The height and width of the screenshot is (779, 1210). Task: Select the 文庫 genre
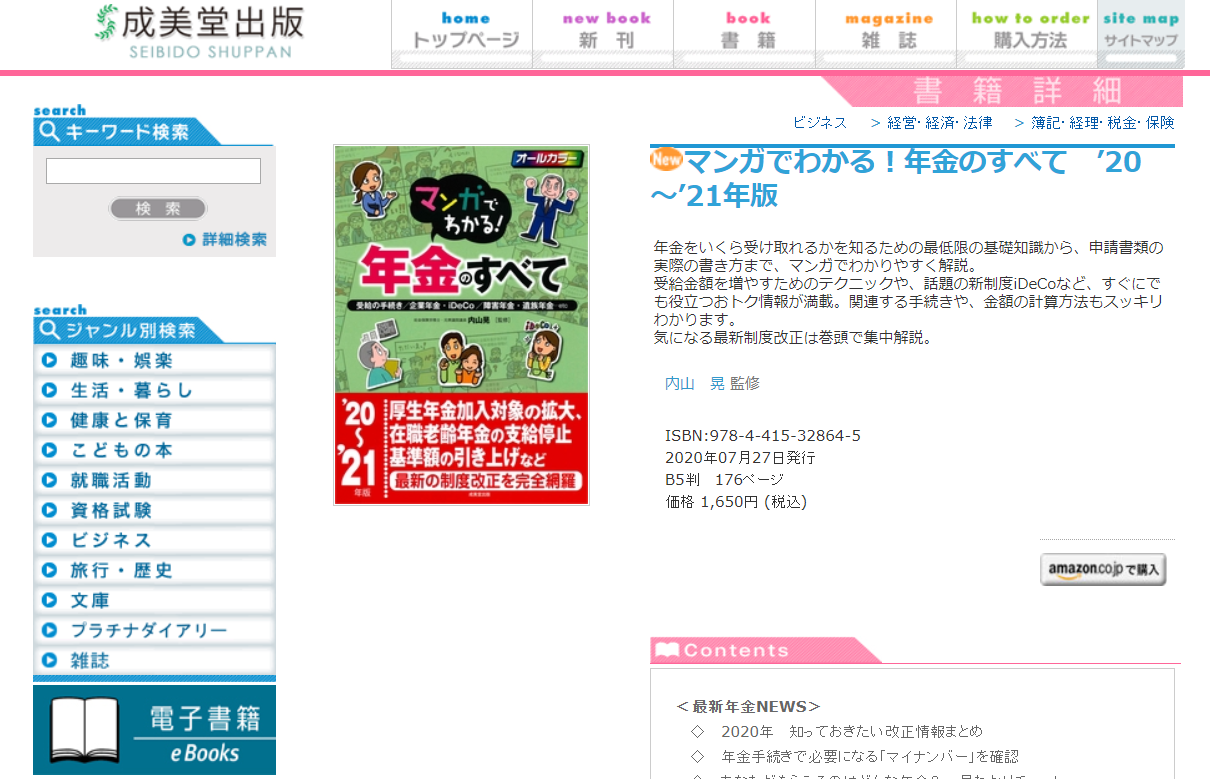click(154, 600)
